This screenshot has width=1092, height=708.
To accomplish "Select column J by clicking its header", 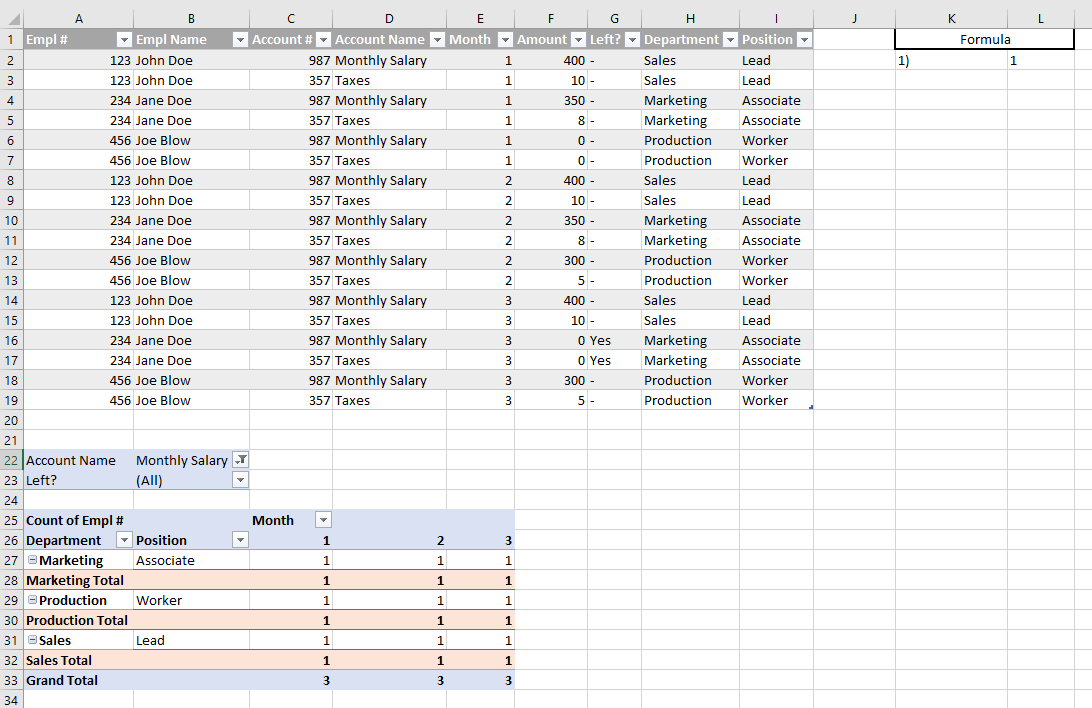I will click(x=854, y=18).
